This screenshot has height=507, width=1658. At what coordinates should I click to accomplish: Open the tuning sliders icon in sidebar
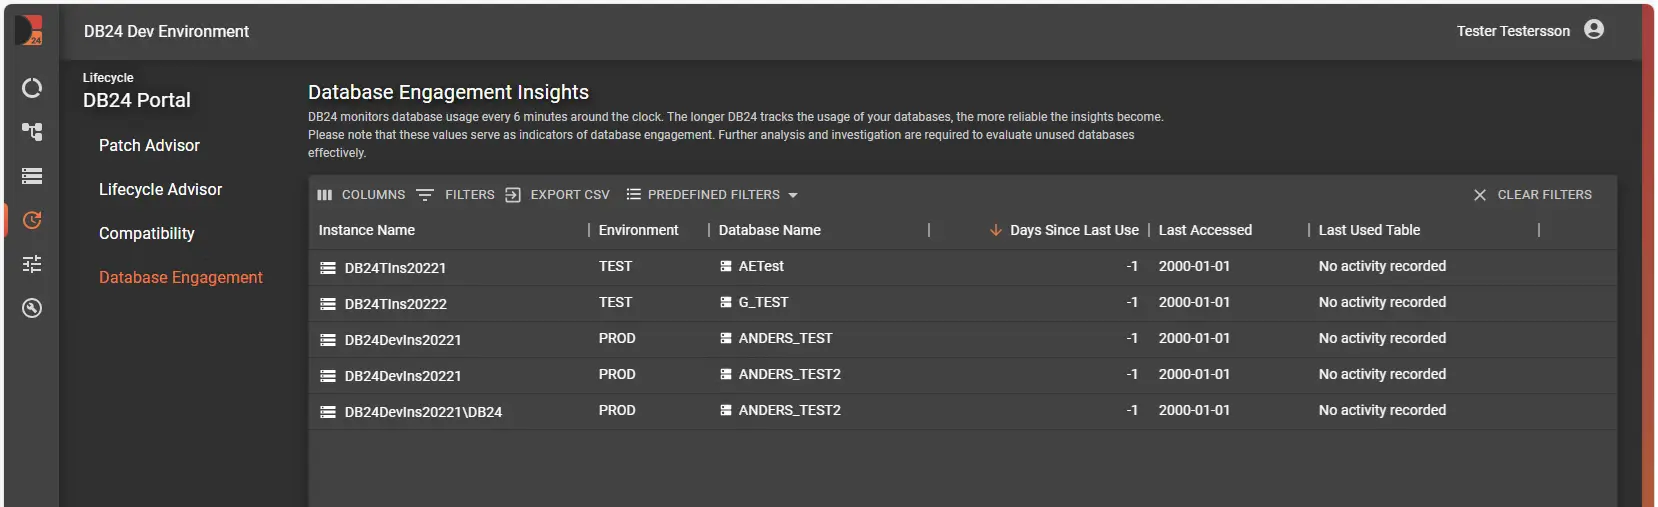[32, 264]
